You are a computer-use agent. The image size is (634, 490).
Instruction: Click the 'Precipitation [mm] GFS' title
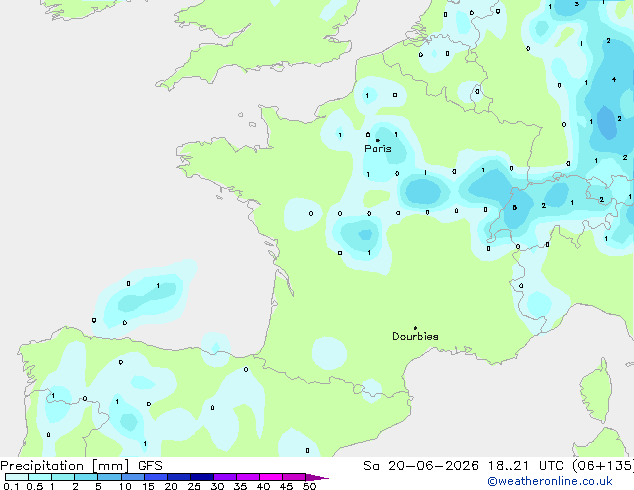tap(81, 466)
